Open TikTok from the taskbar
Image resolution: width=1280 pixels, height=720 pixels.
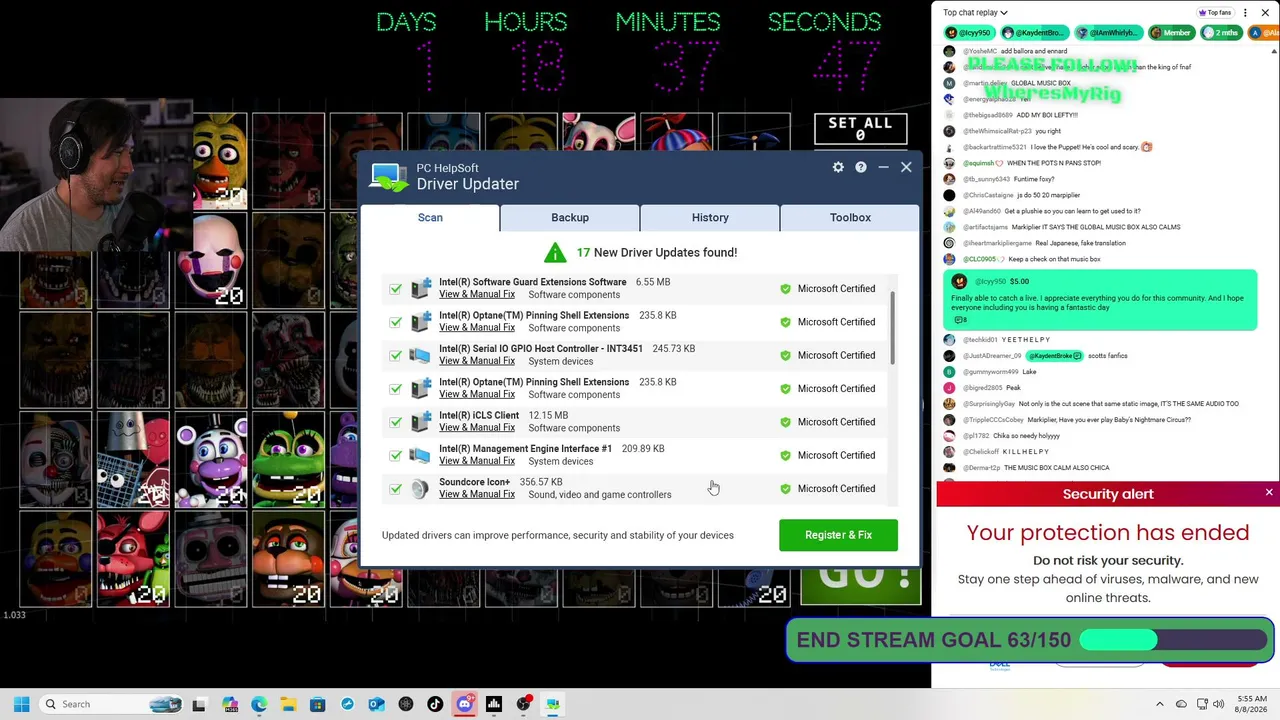click(x=435, y=704)
